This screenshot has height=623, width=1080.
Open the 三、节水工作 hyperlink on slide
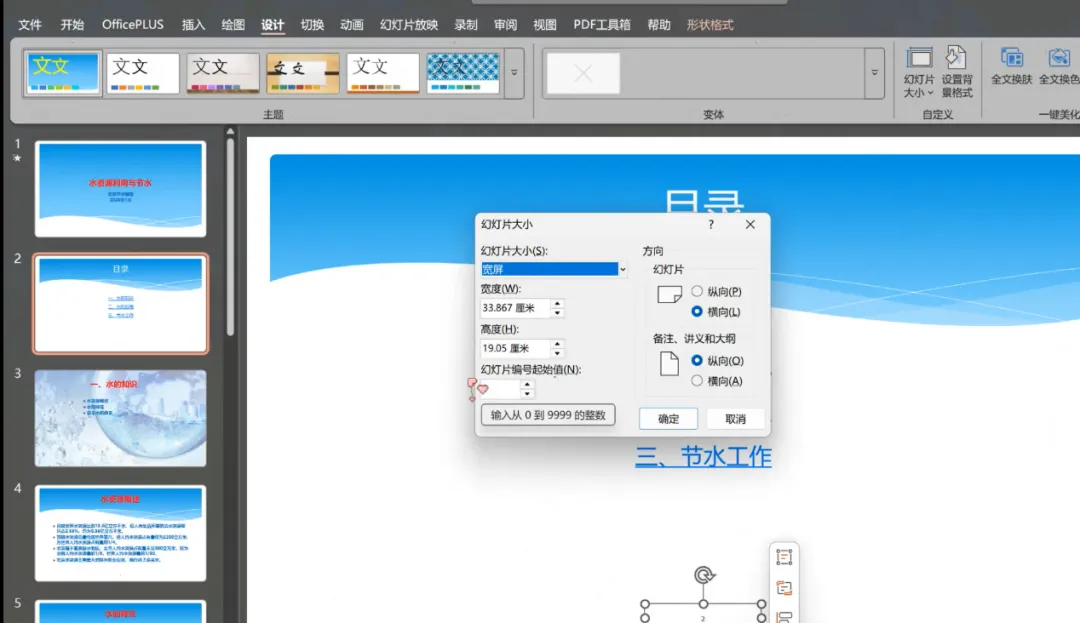(x=703, y=456)
